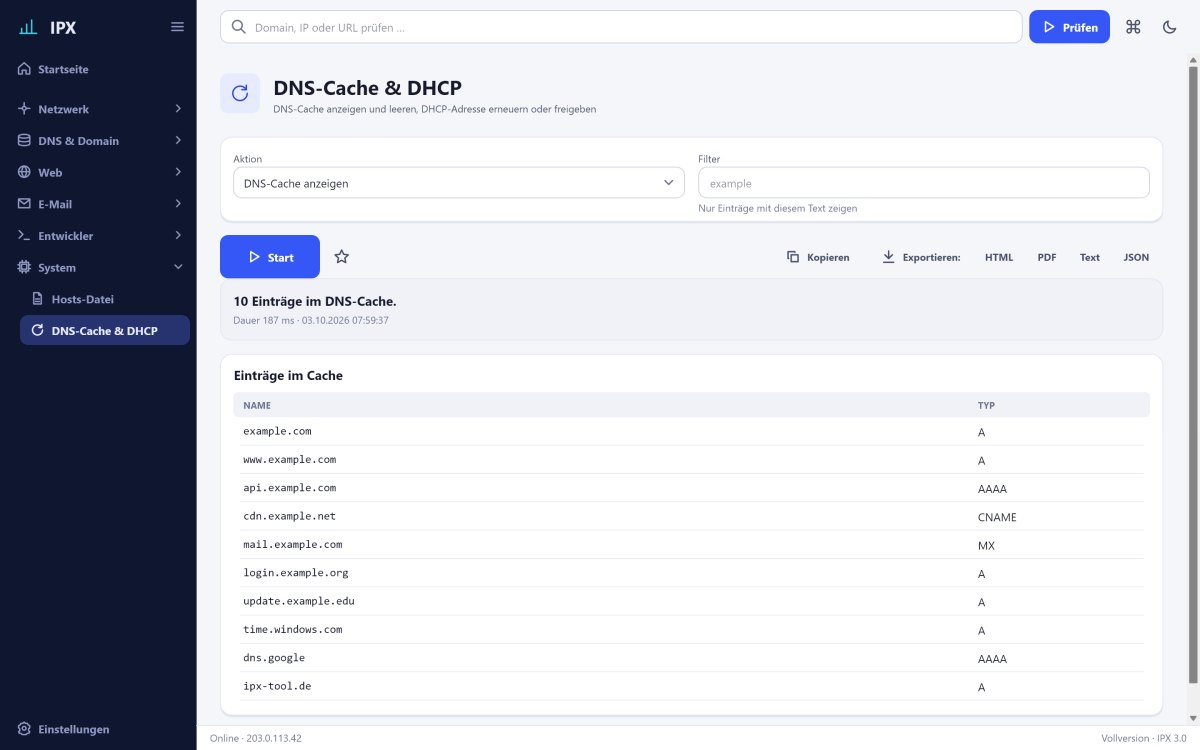Collapse sidebar with hamburger menu icon
1200x750 pixels.
(x=177, y=27)
